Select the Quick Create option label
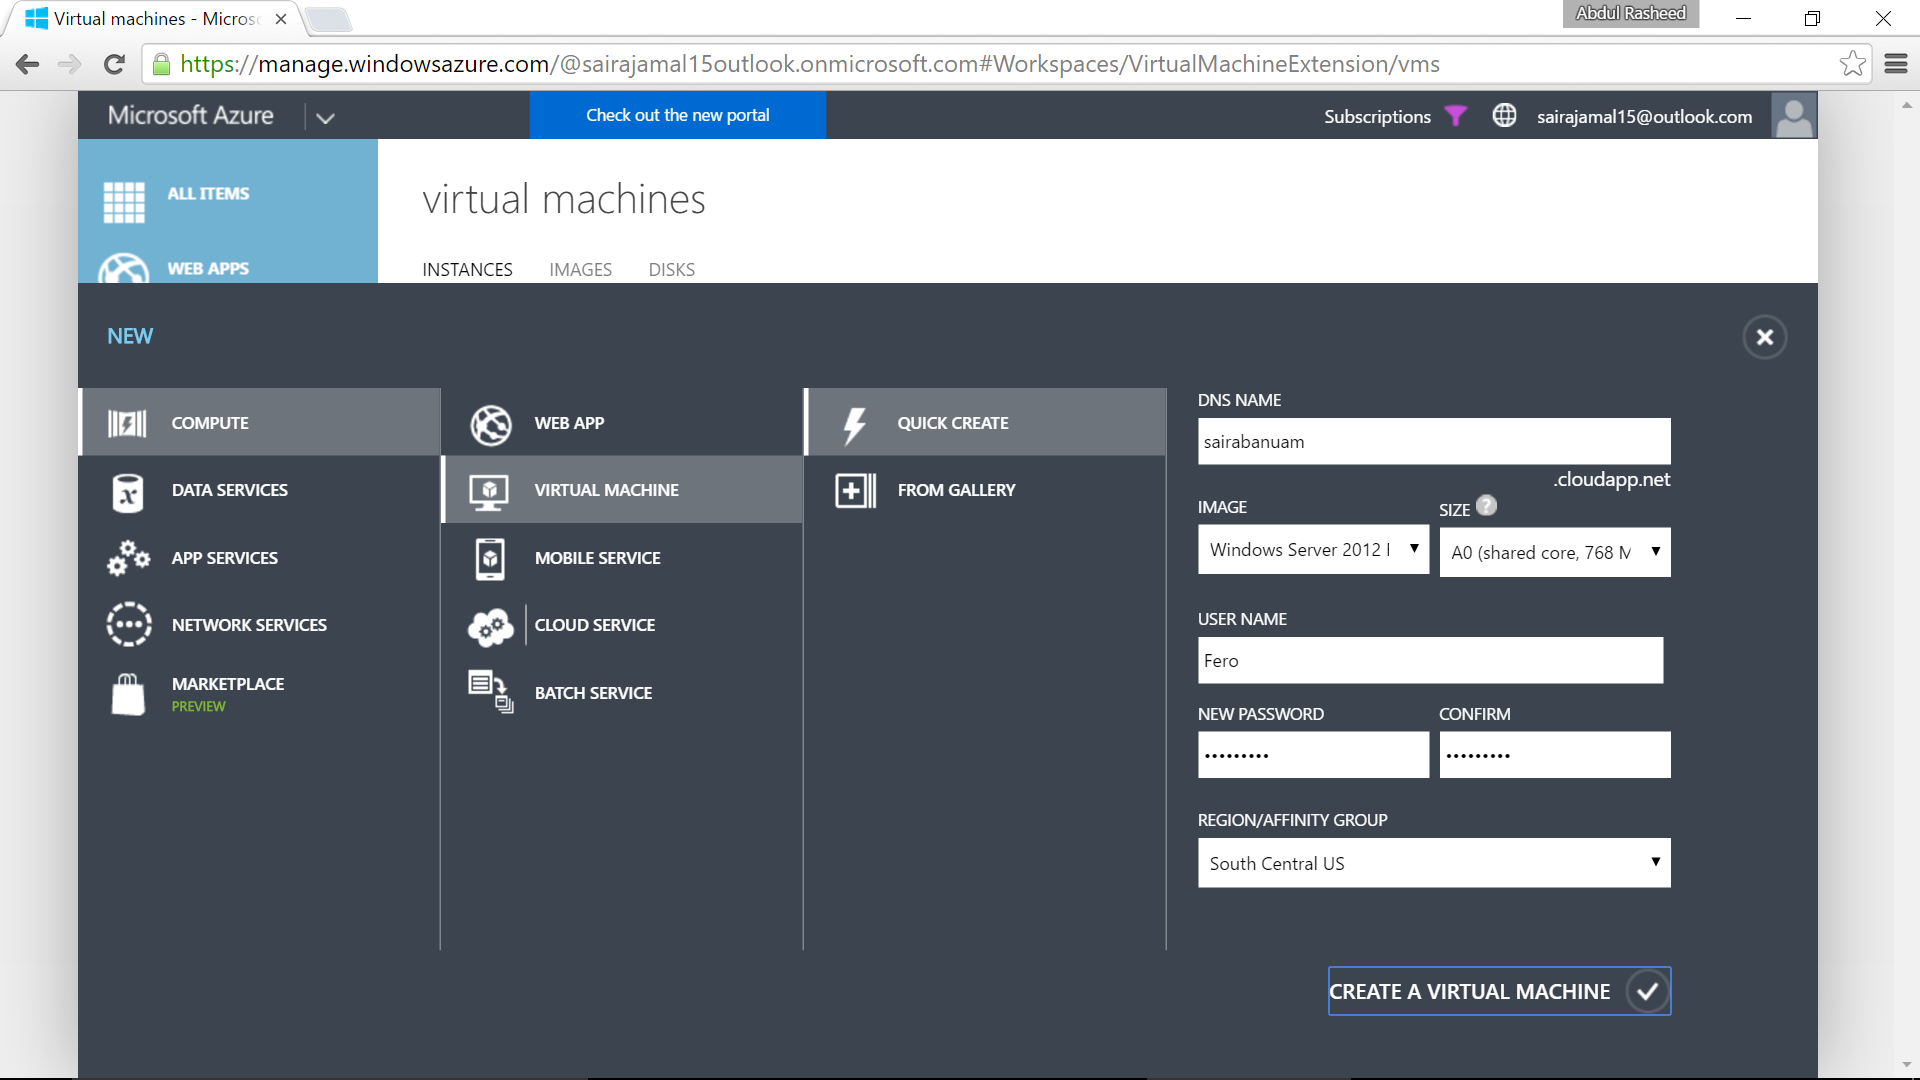Image resolution: width=1920 pixels, height=1080 pixels. 953,423
